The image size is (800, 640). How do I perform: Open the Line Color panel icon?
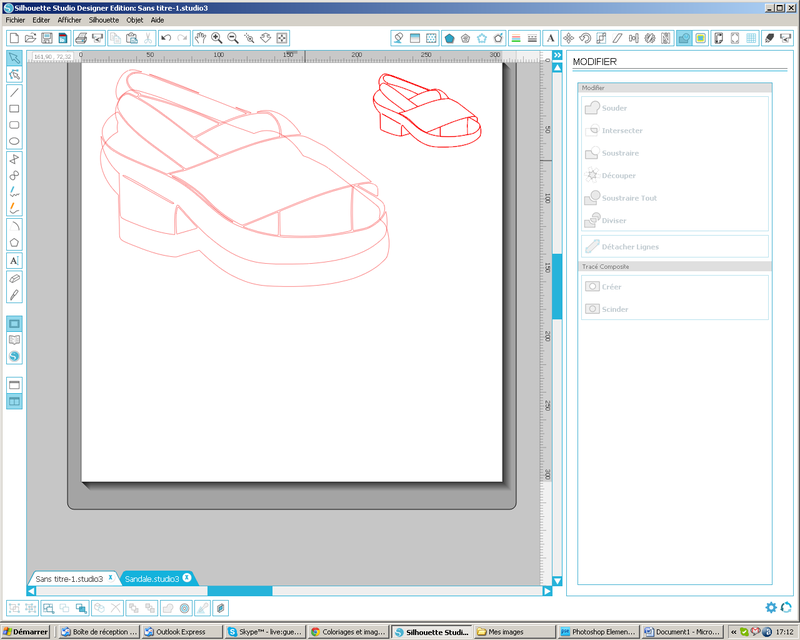[x=516, y=38]
